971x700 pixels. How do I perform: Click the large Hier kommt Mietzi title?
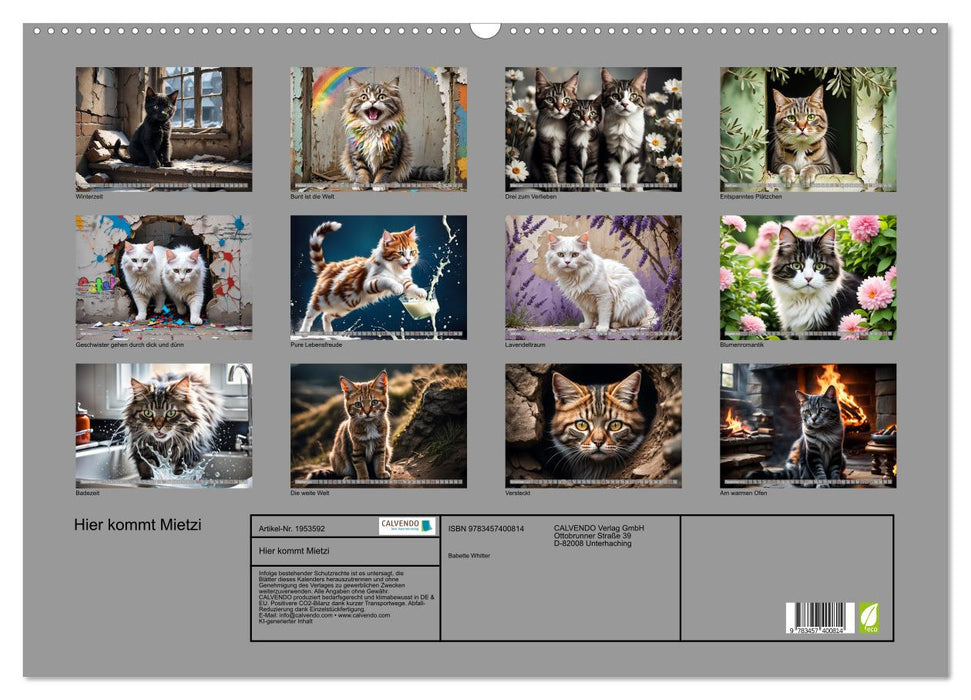138,525
